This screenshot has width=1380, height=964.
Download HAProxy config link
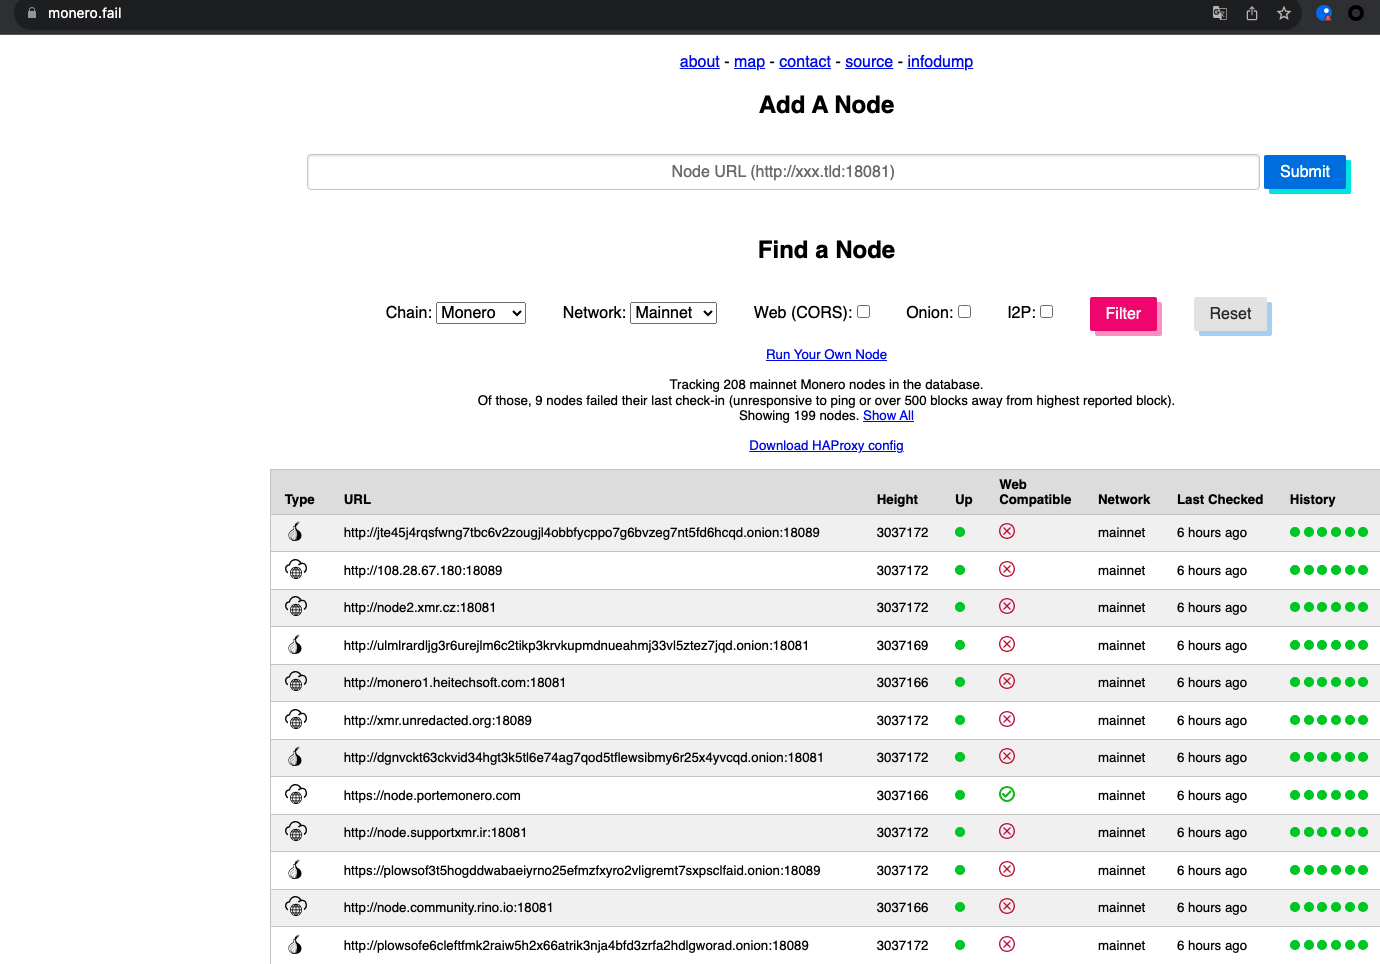826,446
